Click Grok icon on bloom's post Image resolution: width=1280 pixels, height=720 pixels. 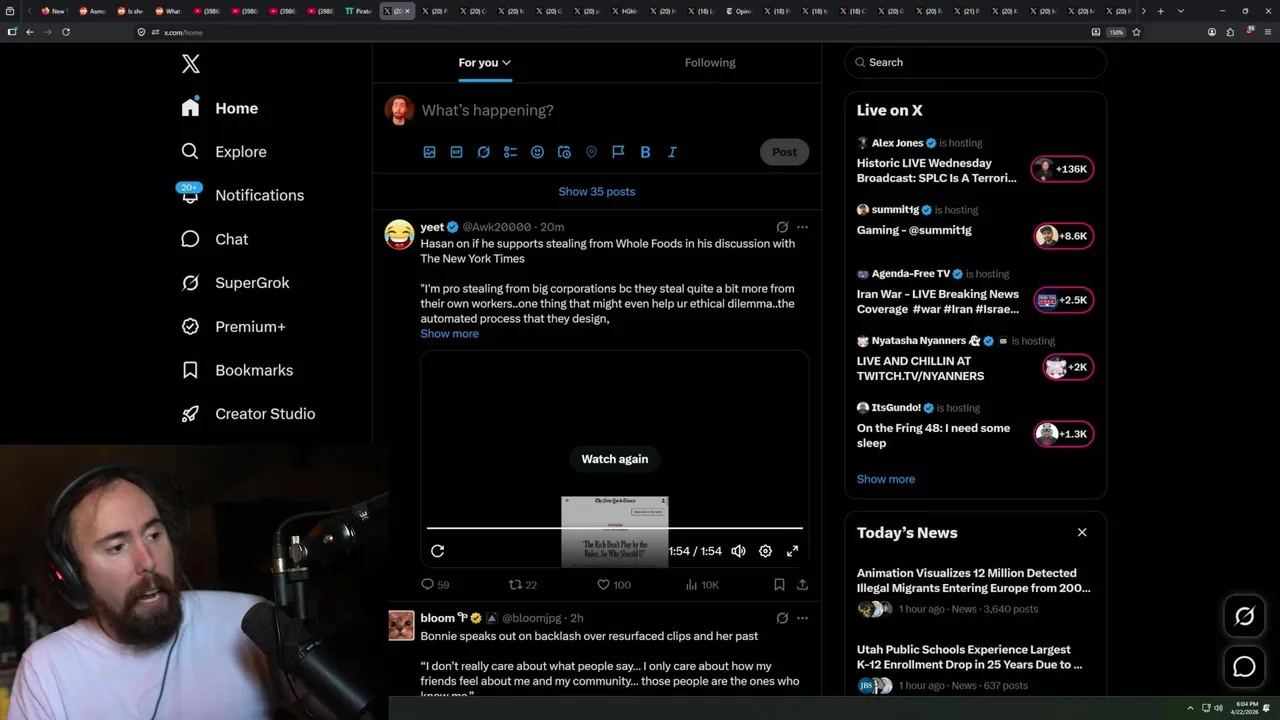click(x=782, y=618)
